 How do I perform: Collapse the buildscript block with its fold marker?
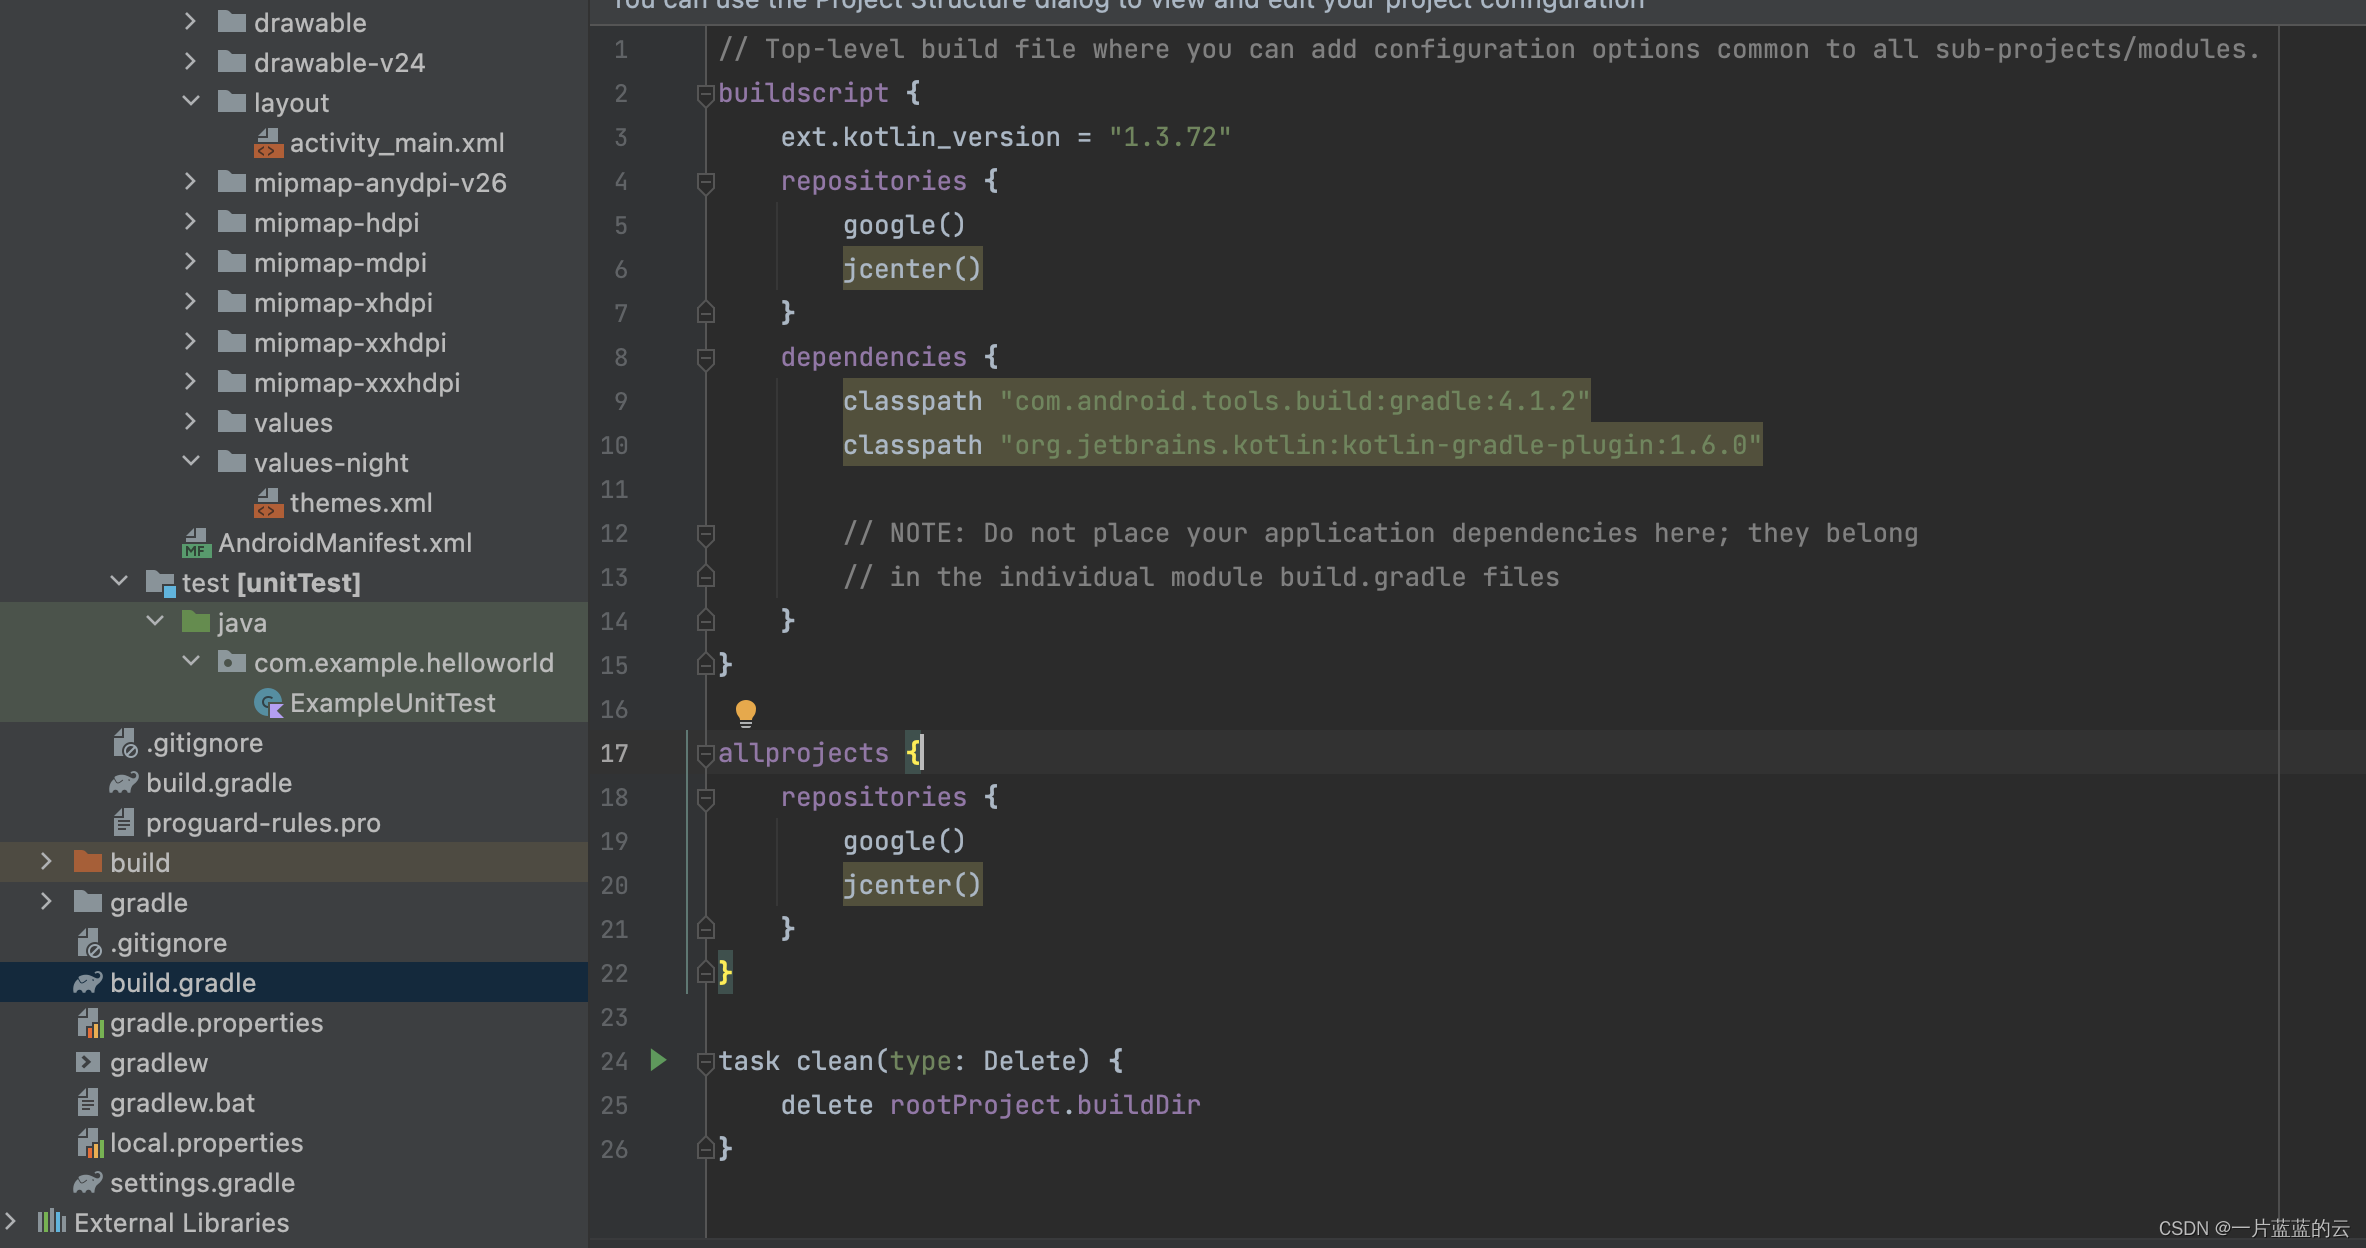click(706, 93)
